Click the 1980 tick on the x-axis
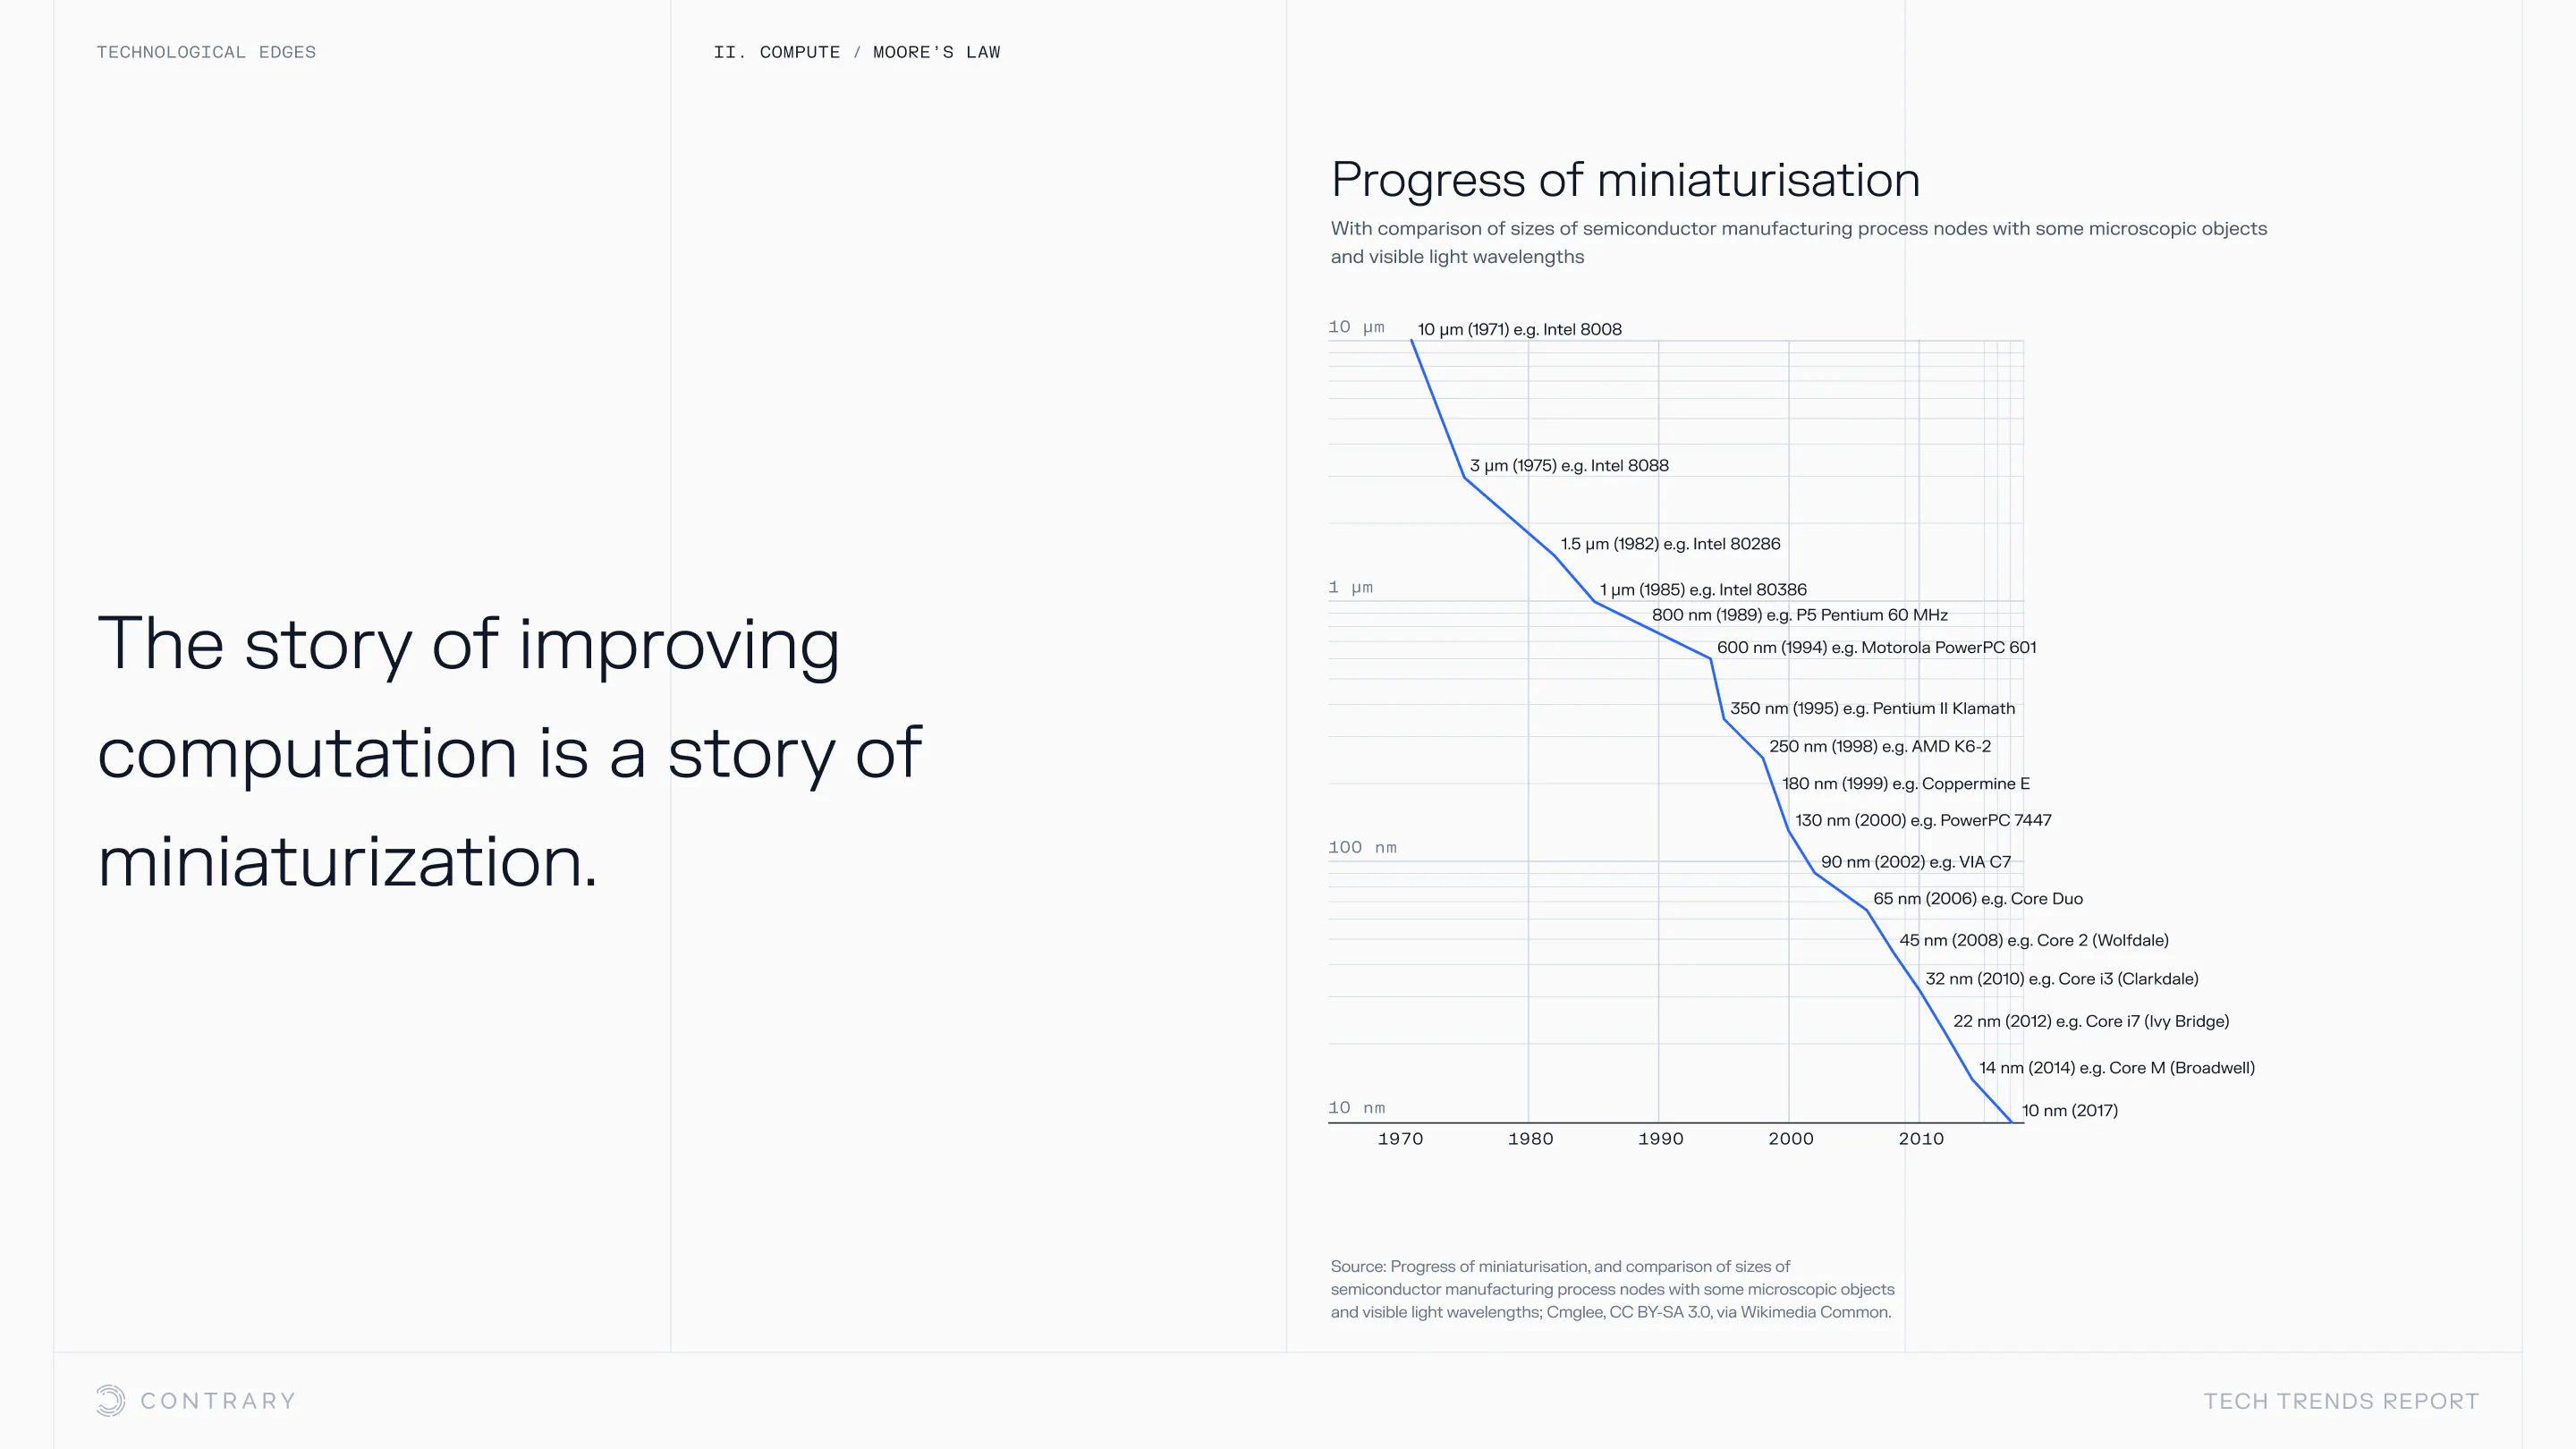The image size is (2576, 1449). click(x=1530, y=1139)
